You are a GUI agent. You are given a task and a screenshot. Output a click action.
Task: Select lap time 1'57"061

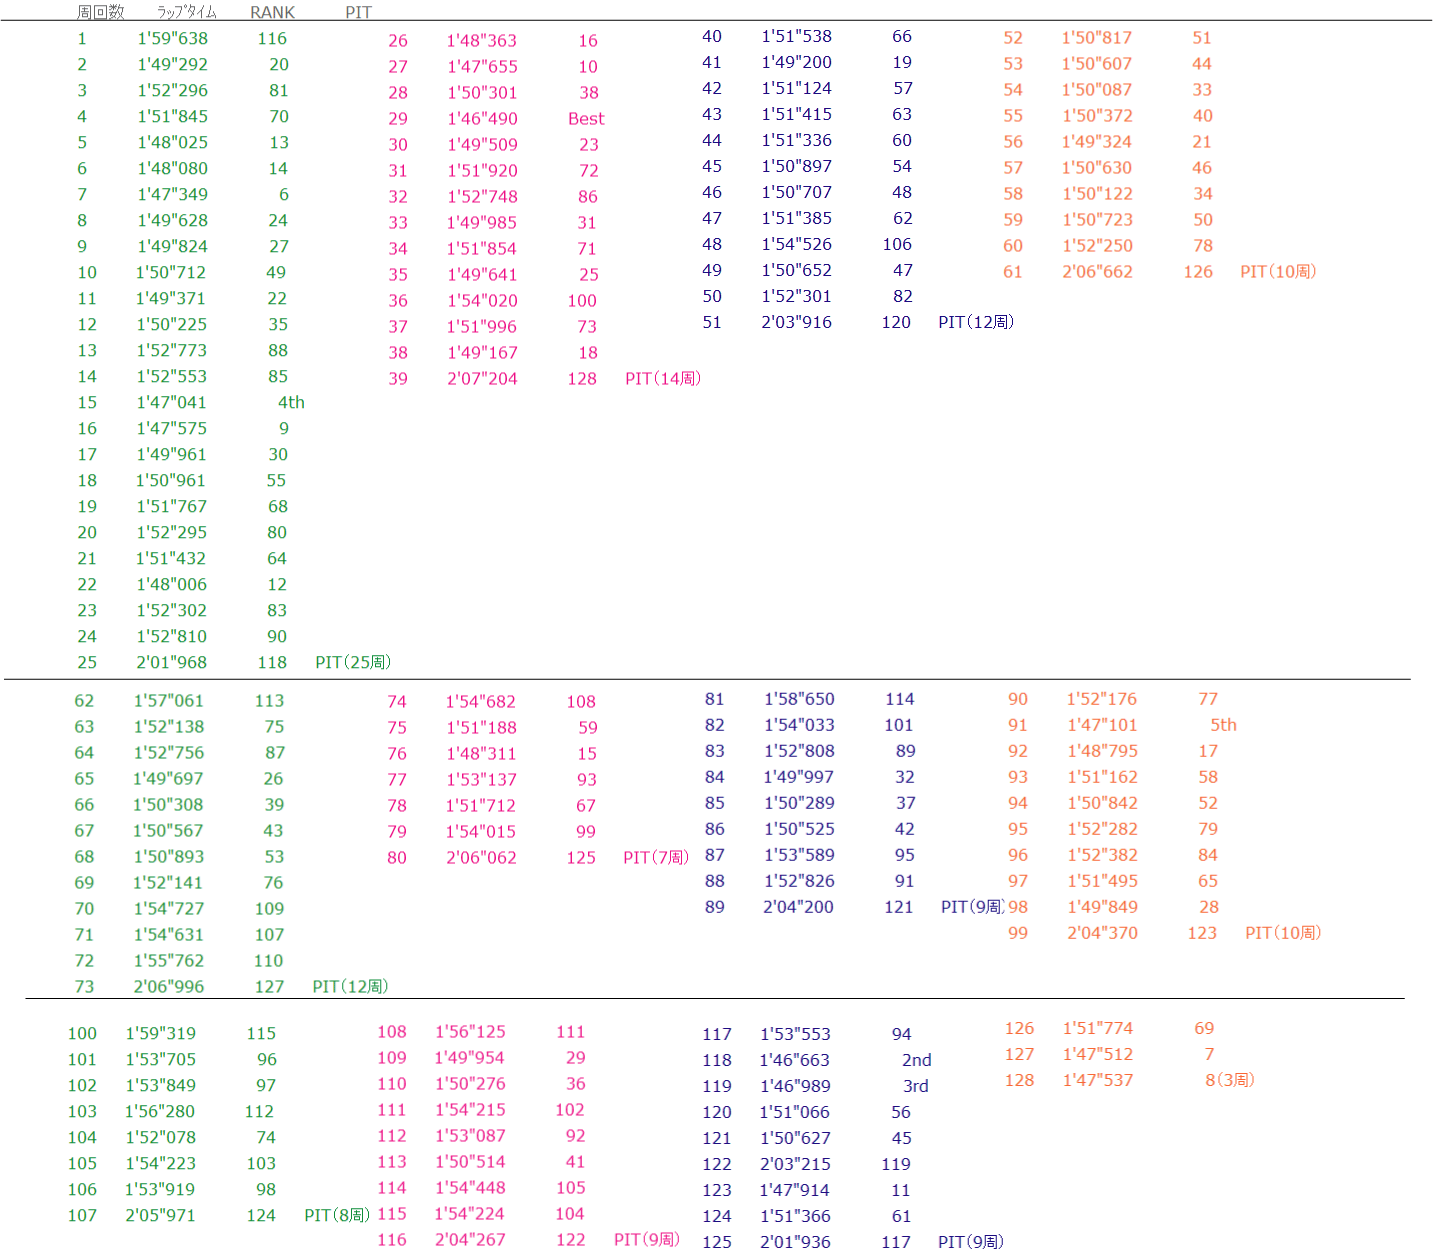168,701
